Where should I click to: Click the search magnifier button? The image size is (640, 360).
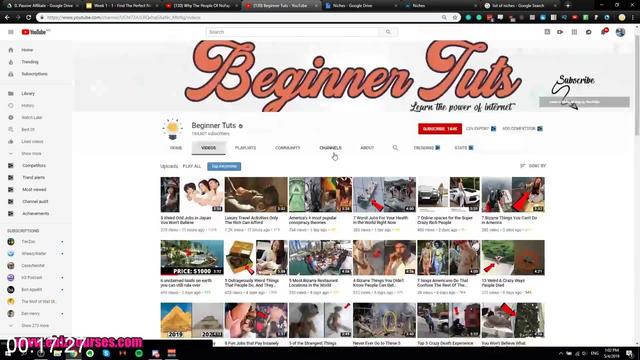(x=388, y=32)
